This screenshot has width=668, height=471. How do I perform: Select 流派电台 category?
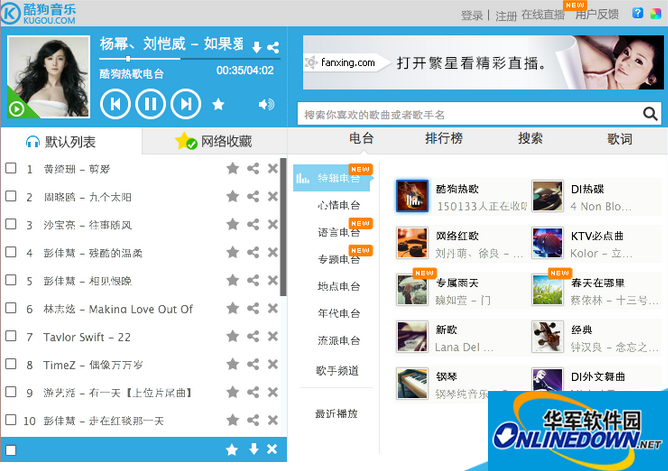pyautogui.click(x=339, y=341)
